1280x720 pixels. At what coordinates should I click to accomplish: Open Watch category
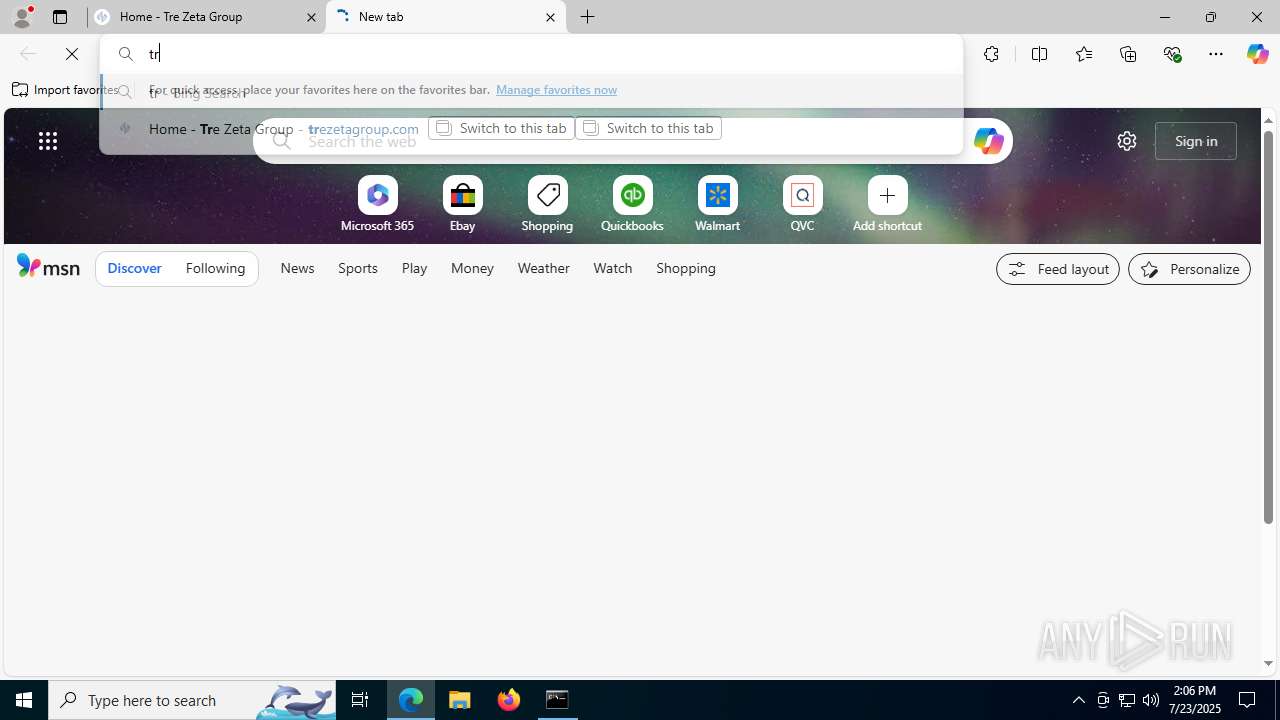click(x=612, y=268)
